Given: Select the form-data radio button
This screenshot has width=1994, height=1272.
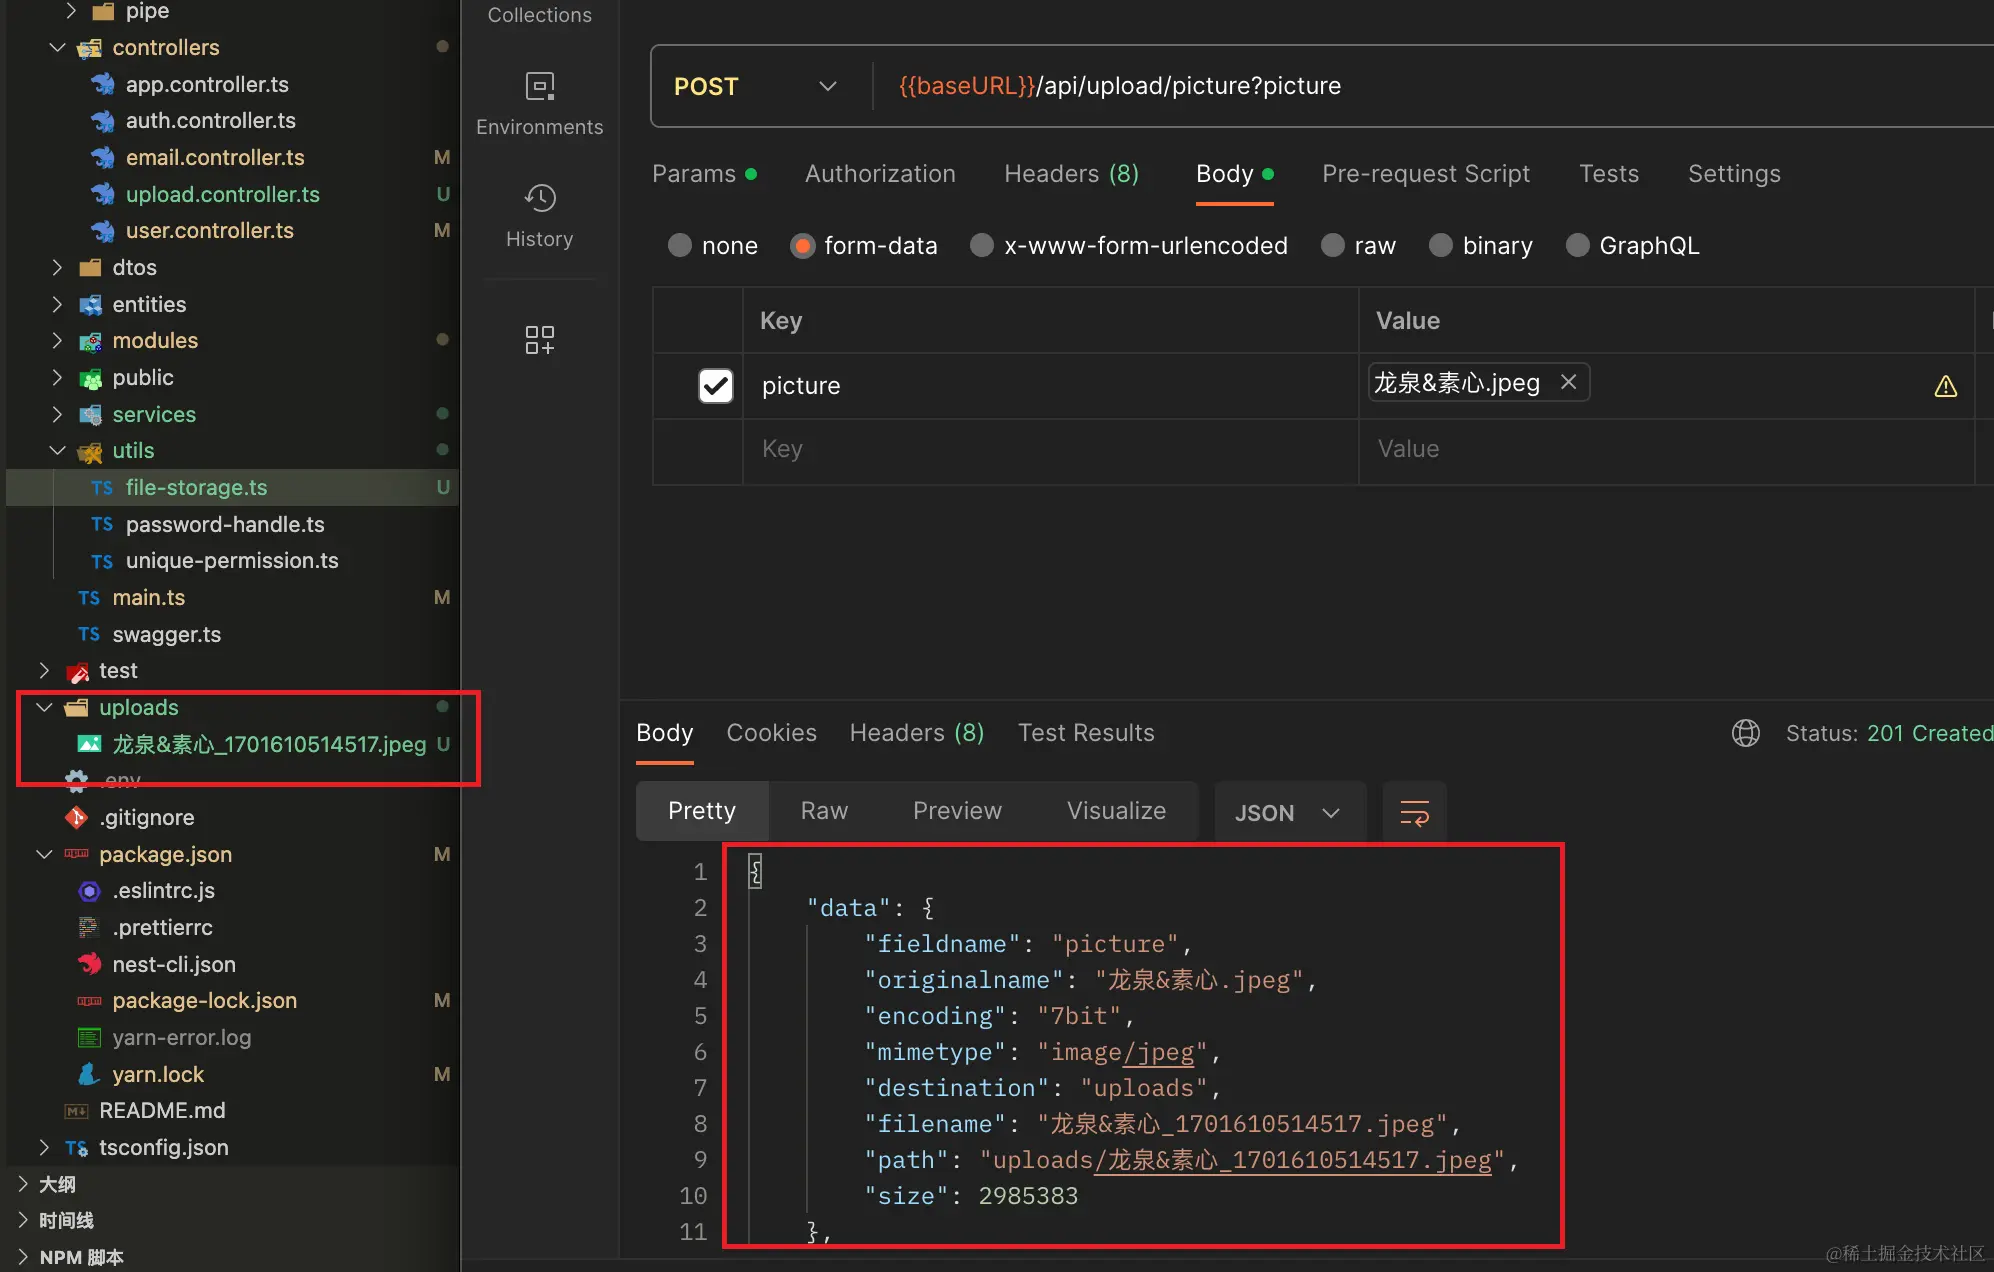Looking at the screenshot, I should tap(802, 245).
